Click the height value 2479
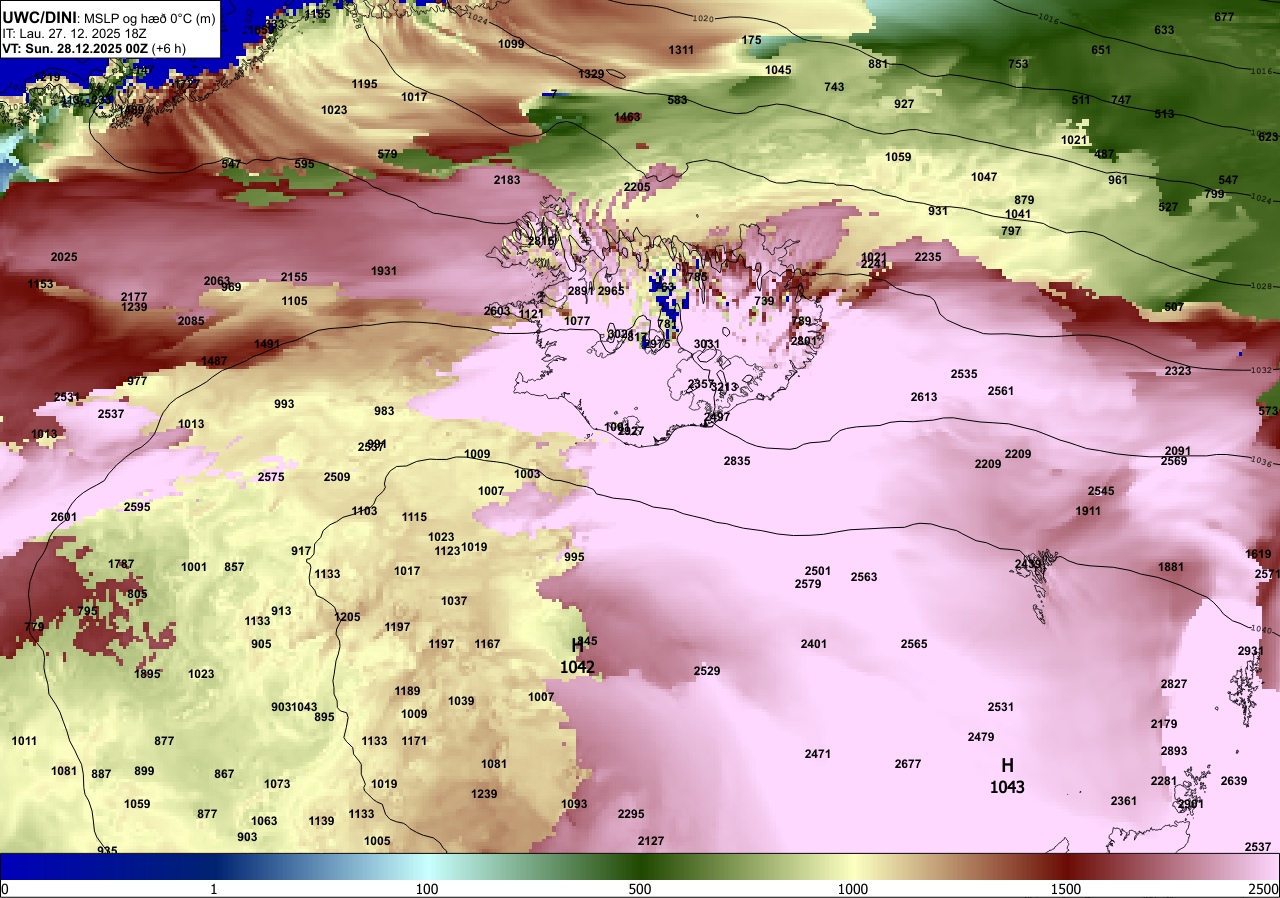The height and width of the screenshot is (898, 1280). pos(981,737)
